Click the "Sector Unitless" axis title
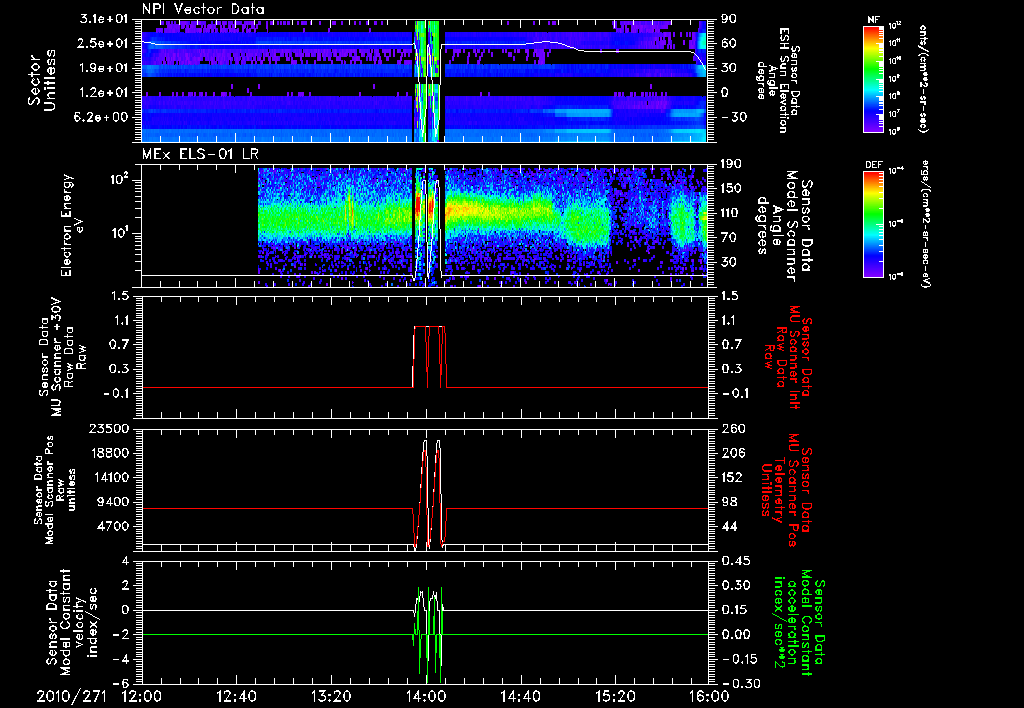This screenshot has width=1024, height=708. [x=42, y=80]
